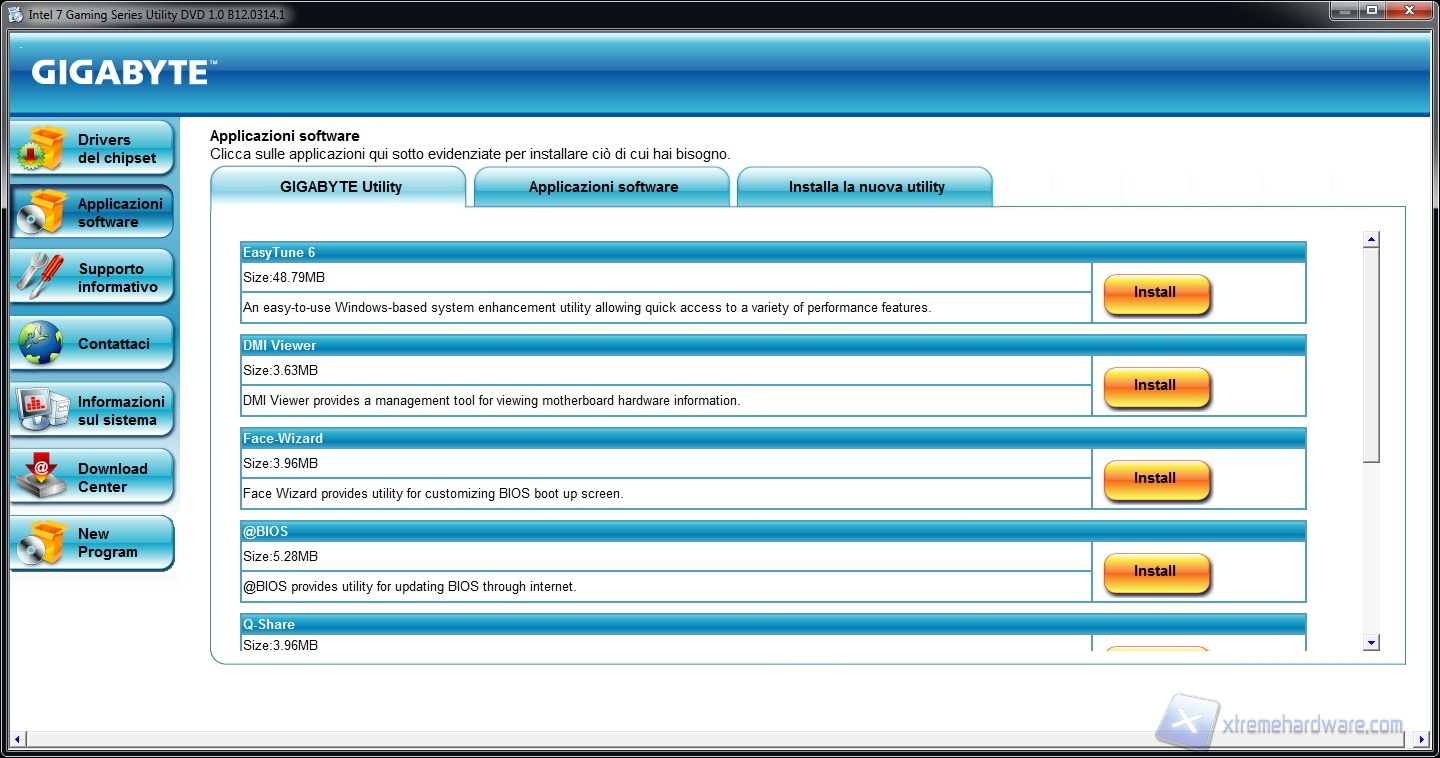This screenshot has height=758, width=1440.
Task: Switch to the GIGABYTE Utility tab
Action: point(340,187)
